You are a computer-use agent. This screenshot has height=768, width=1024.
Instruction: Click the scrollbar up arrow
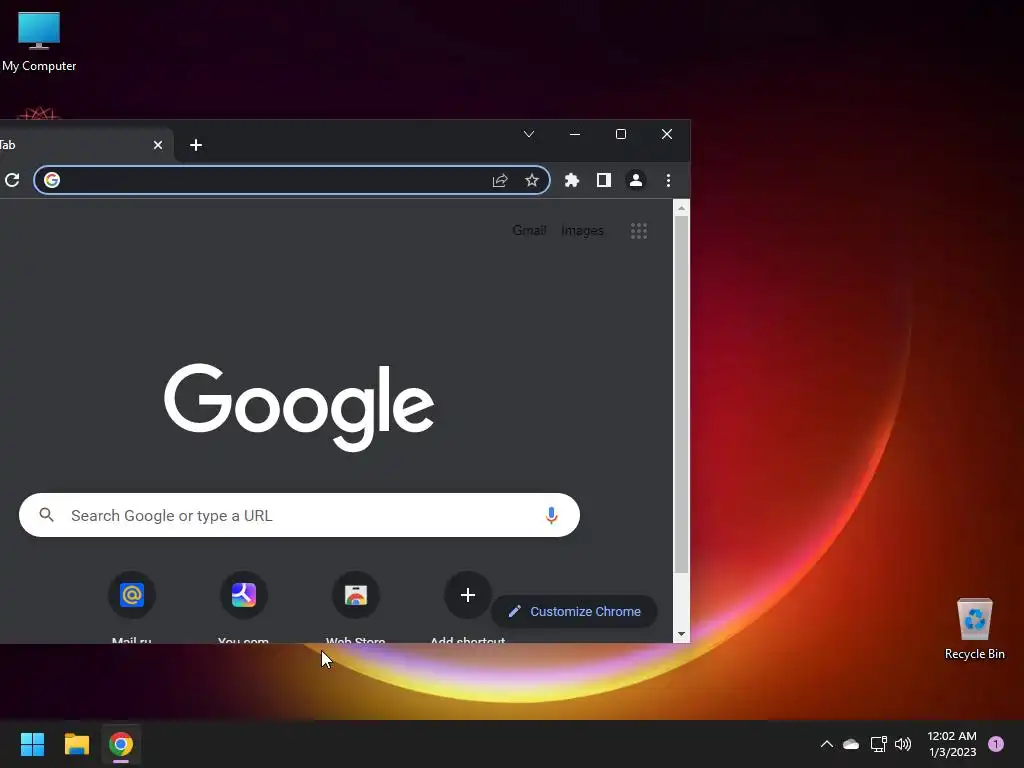[681, 208]
